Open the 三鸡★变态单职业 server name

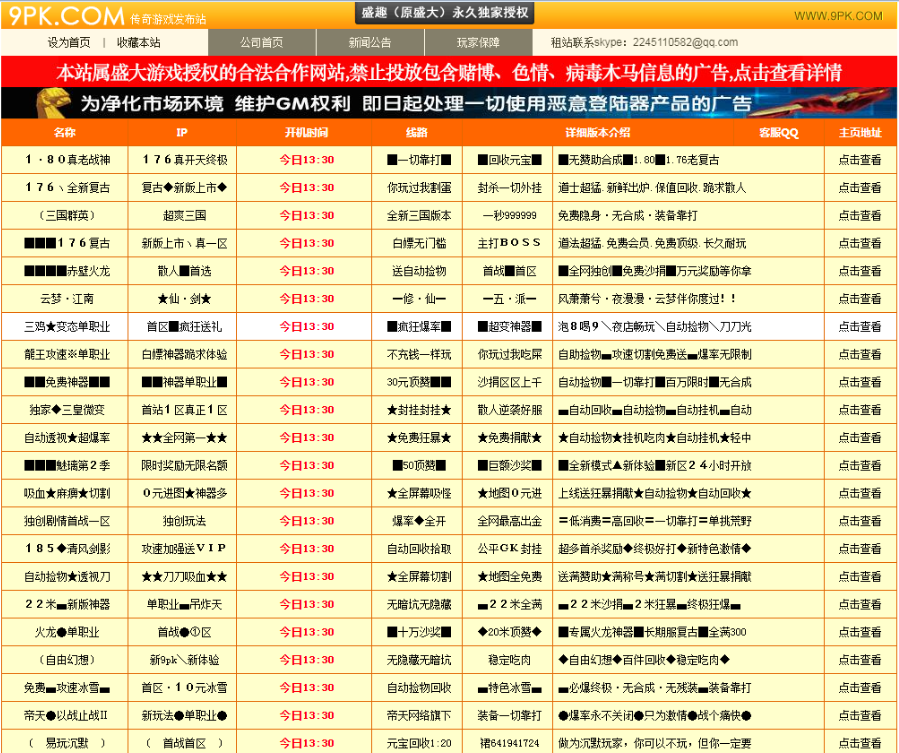68,326
